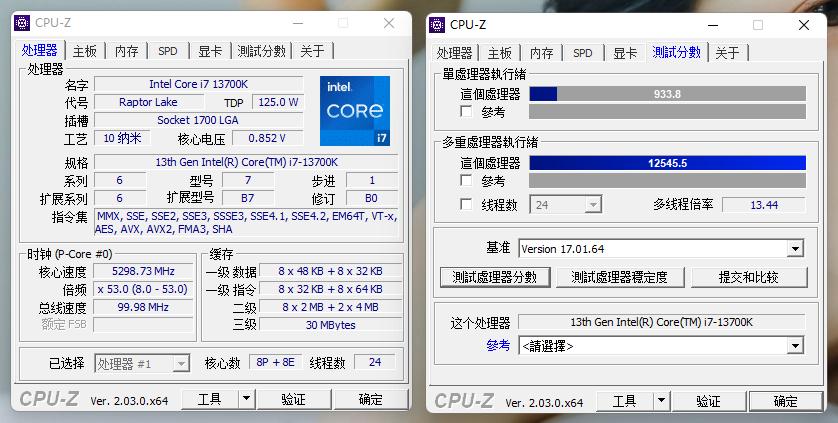Click CPU-Z app icon in left window title bar

(22, 23)
